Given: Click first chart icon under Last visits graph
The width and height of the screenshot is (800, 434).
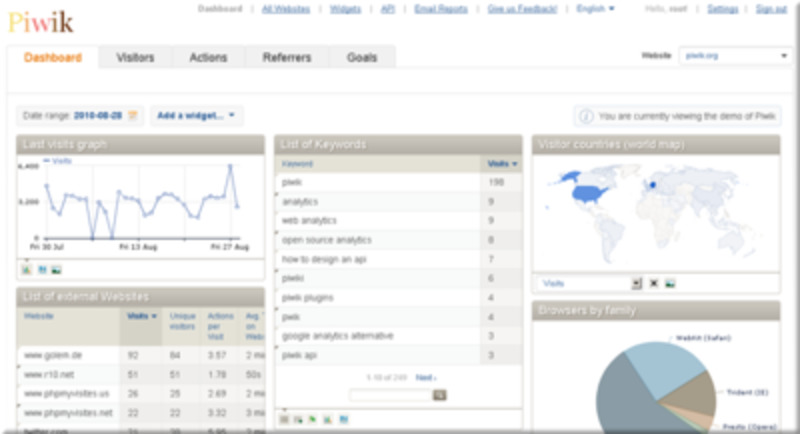Looking at the screenshot, I should (x=27, y=269).
